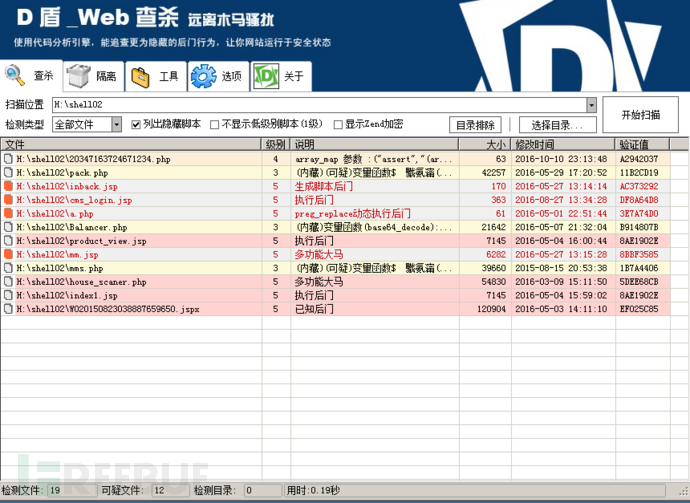Click modified time 2016-05-07 21:32:04

coord(561,228)
